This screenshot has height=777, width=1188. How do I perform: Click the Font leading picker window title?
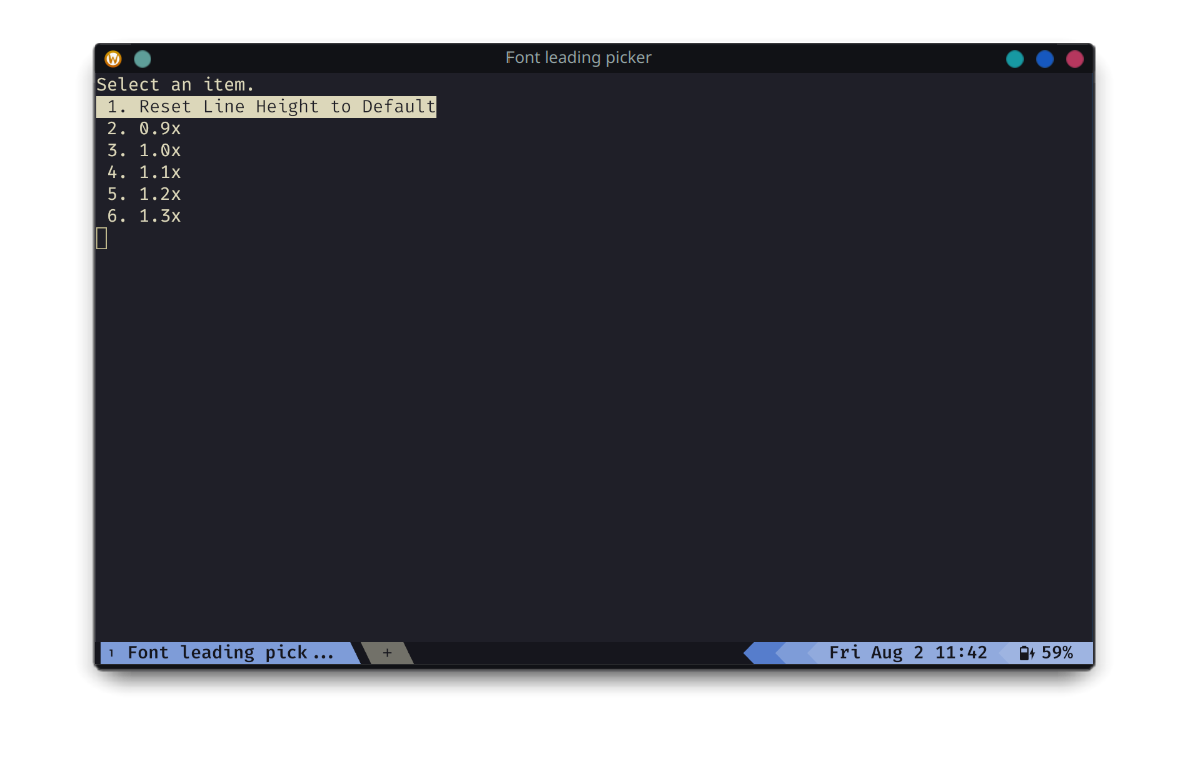[578, 57]
